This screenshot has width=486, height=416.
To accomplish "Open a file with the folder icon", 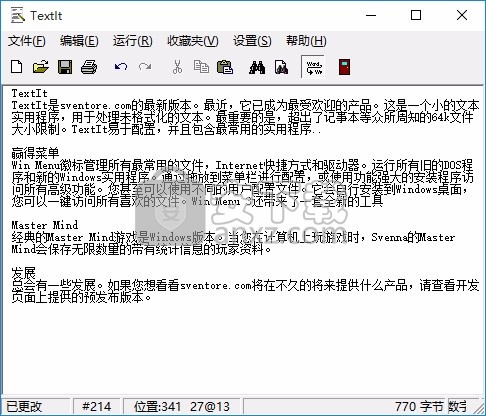I will (41, 67).
